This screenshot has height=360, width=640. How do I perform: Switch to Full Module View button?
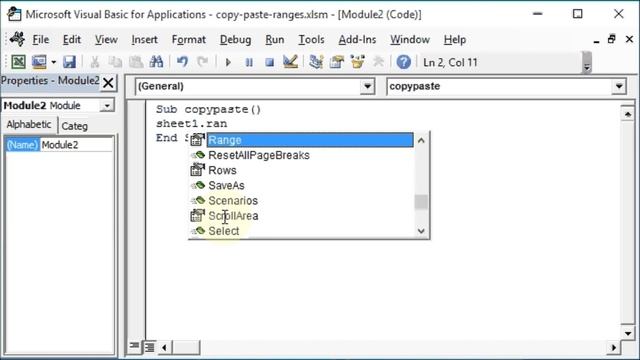[149, 347]
